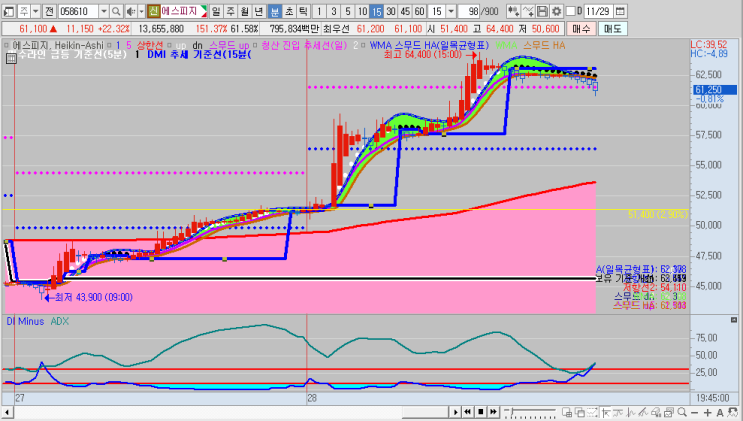Screen dimensions: 743x421
Task: Click the zoom magnifier in bottom toolbar
Action: click(x=682, y=412)
